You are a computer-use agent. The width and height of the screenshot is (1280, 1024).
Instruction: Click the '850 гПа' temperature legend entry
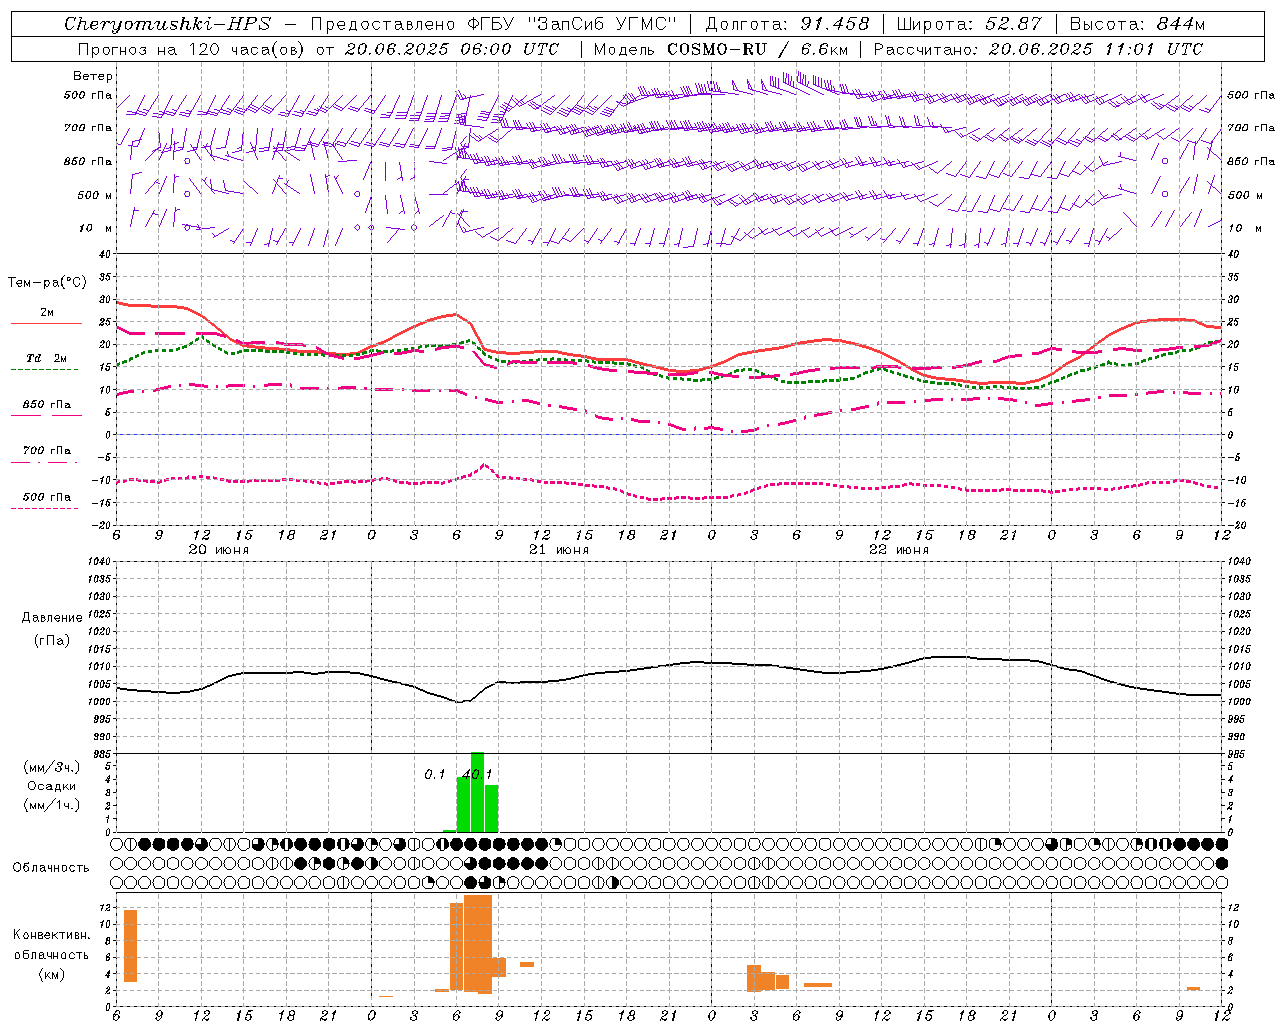coord(46,404)
